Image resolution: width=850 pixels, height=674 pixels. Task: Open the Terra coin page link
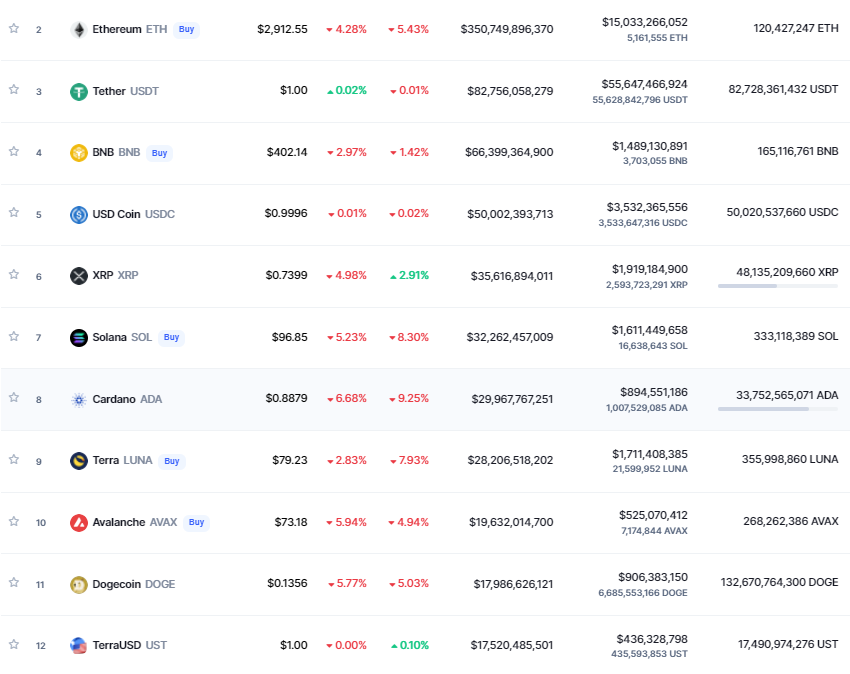pyautogui.click(x=123, y=460)
